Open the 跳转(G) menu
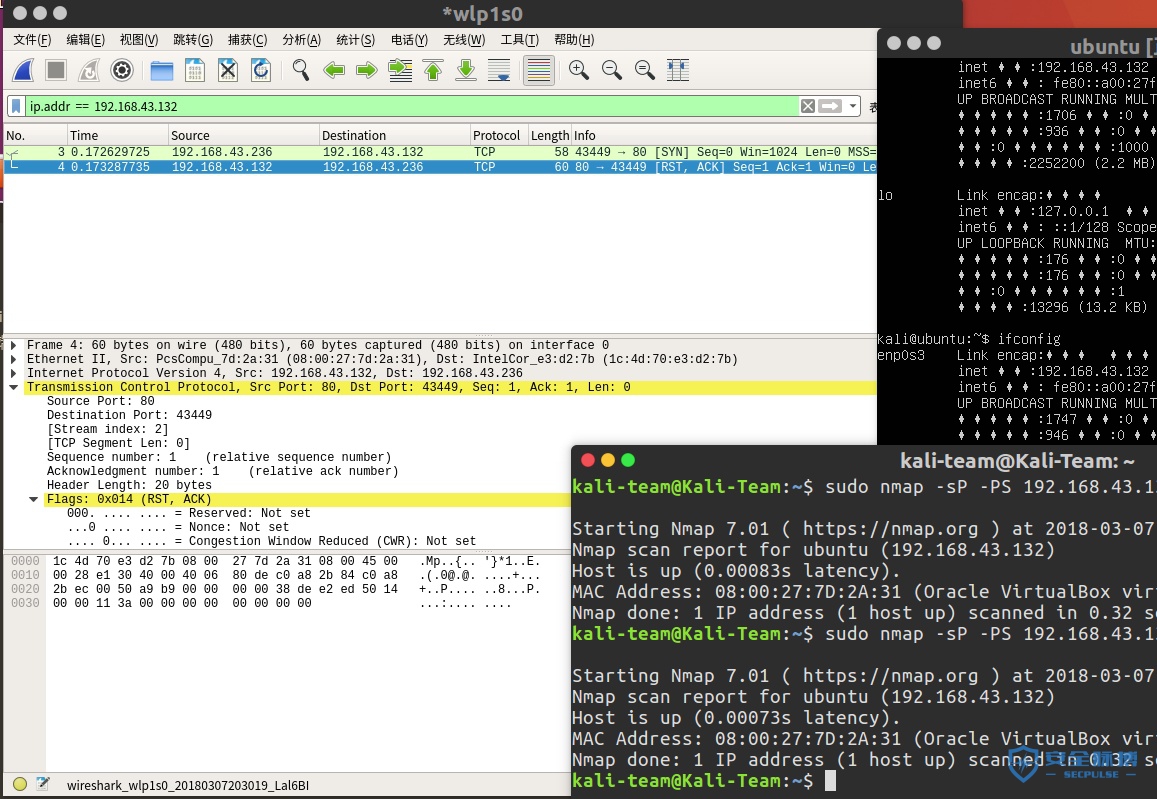The image size is (1157, 799). [193, 40]
